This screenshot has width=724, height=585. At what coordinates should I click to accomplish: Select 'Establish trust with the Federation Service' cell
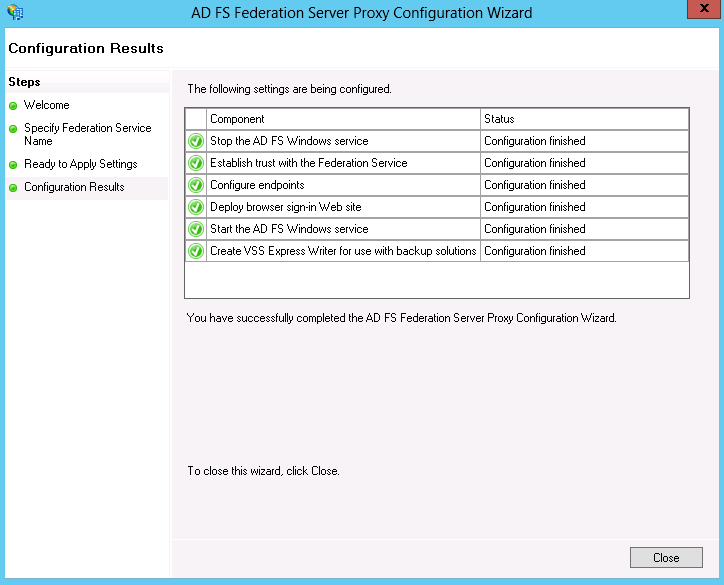pyautogui.click(x=343, y=163)
